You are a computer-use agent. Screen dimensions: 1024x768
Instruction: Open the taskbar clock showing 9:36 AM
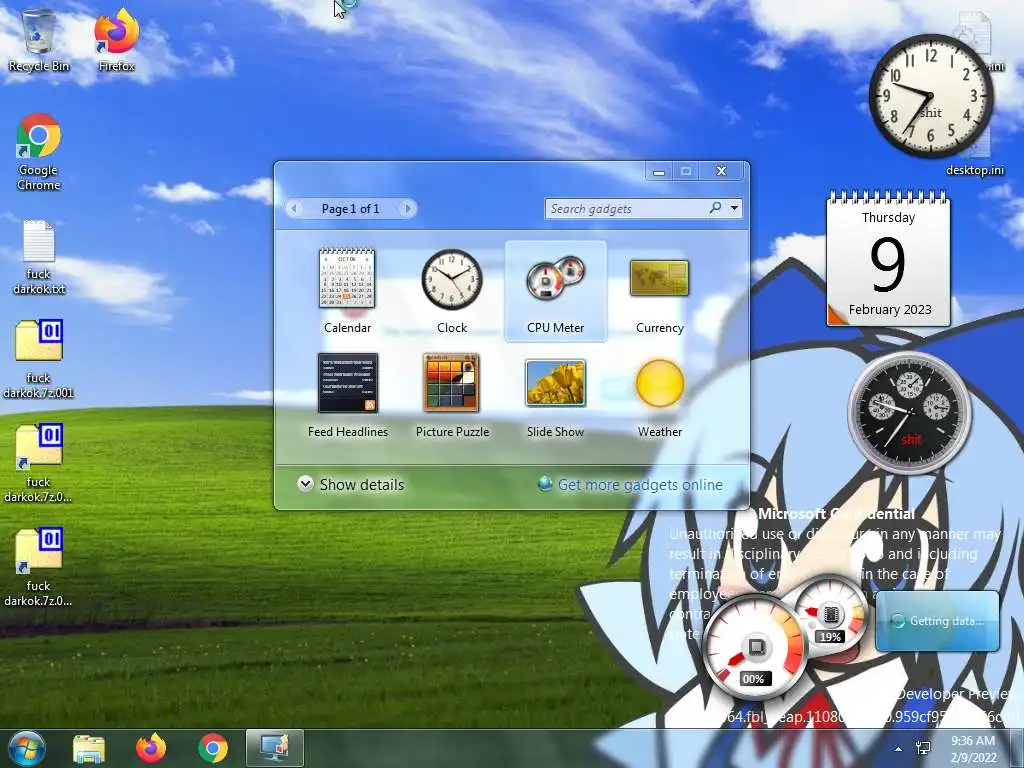coord(973,749)
